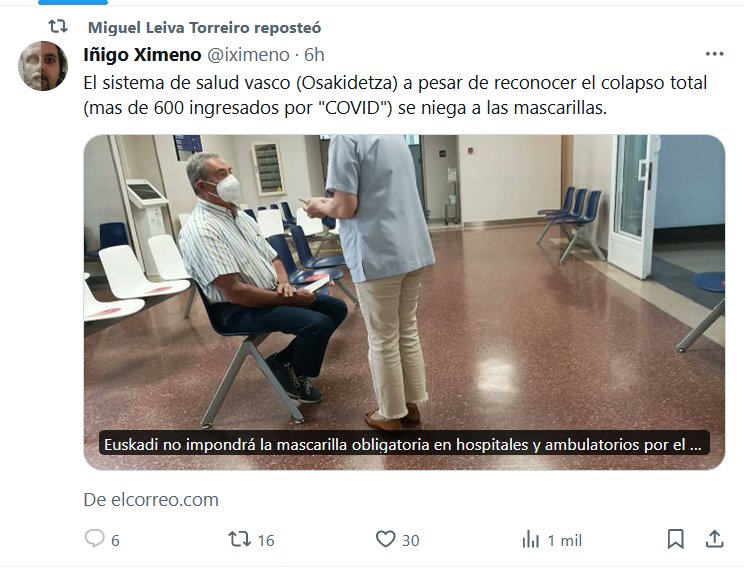Click the 16 reposts count
744x572 pixels.
tap(266, 540)
